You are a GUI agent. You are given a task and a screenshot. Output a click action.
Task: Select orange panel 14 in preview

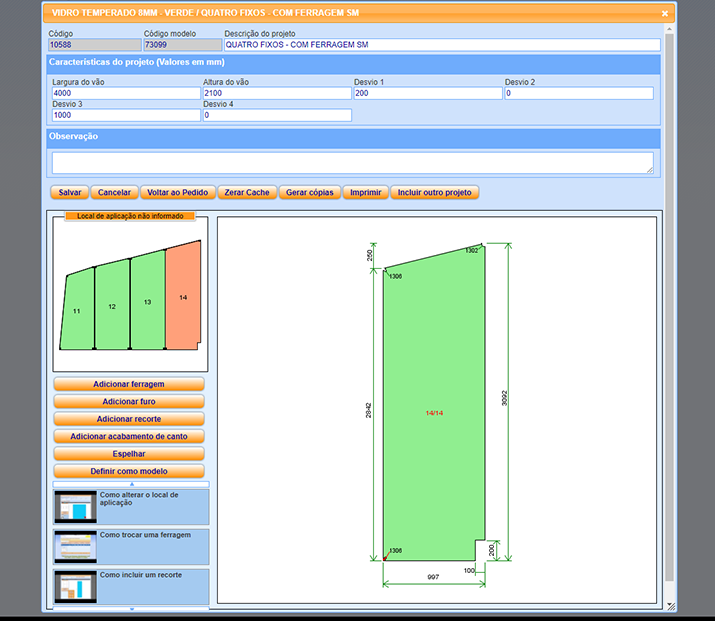click(183, 297)
